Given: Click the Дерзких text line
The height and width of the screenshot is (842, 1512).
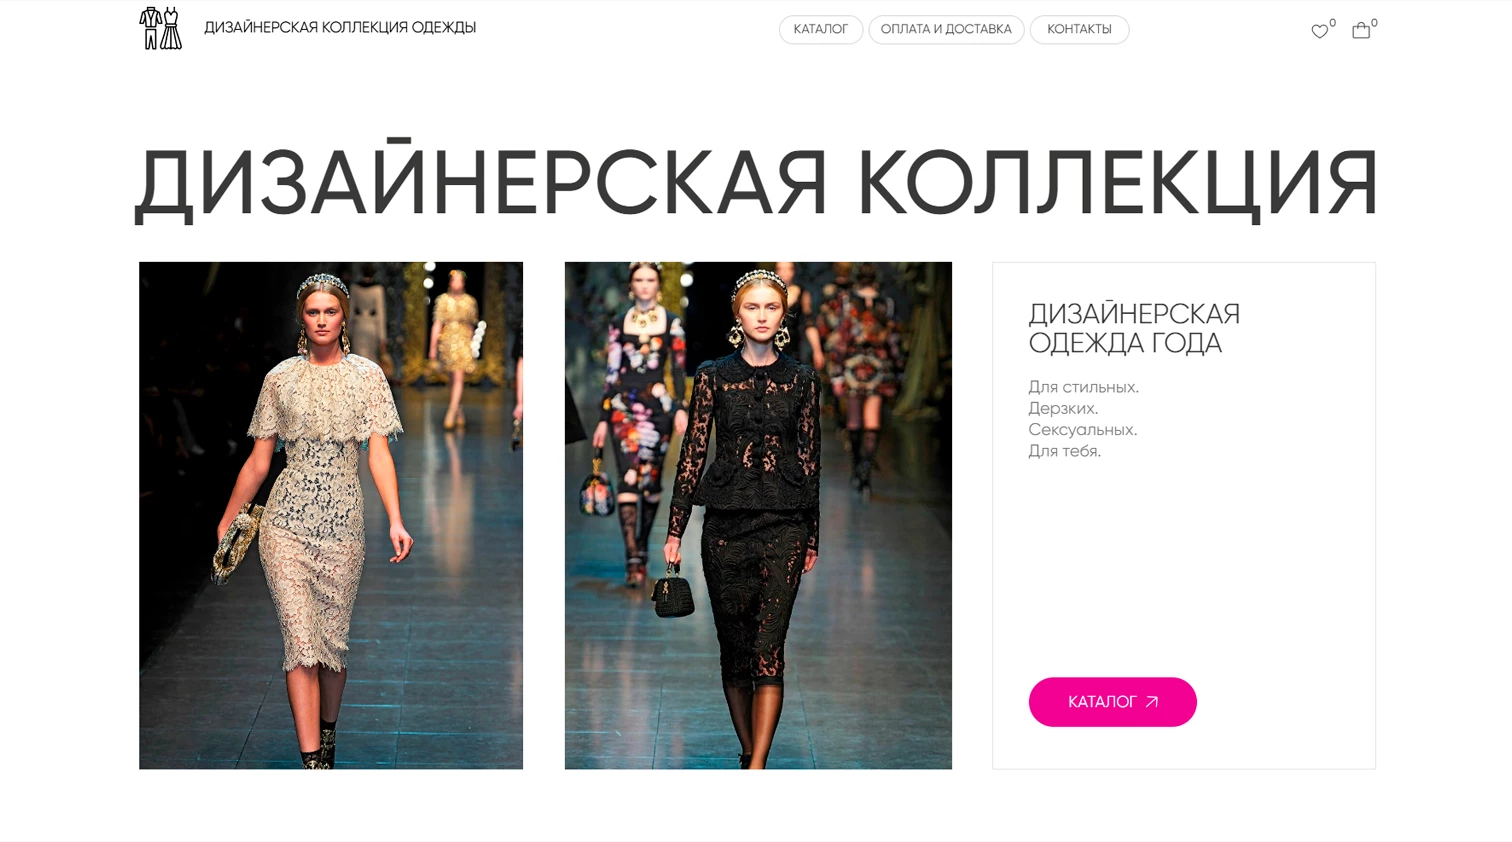Looking at the screenshot, I should (x=1063, y=408).
